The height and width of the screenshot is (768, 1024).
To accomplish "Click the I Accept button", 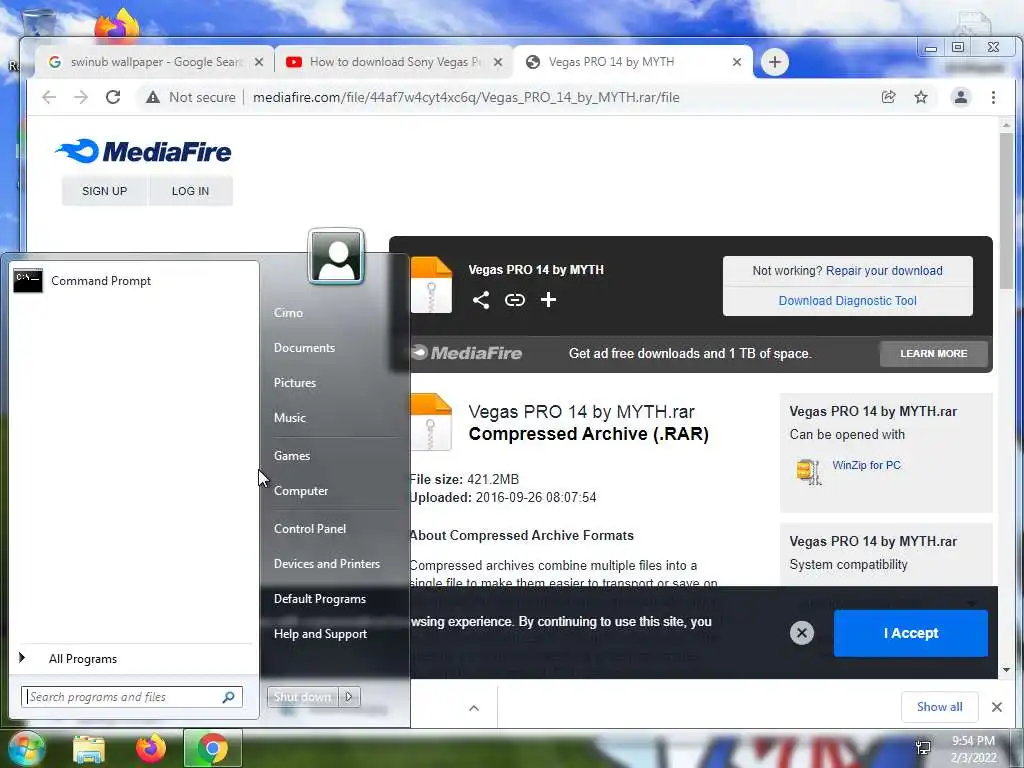I will coord(910,633).
